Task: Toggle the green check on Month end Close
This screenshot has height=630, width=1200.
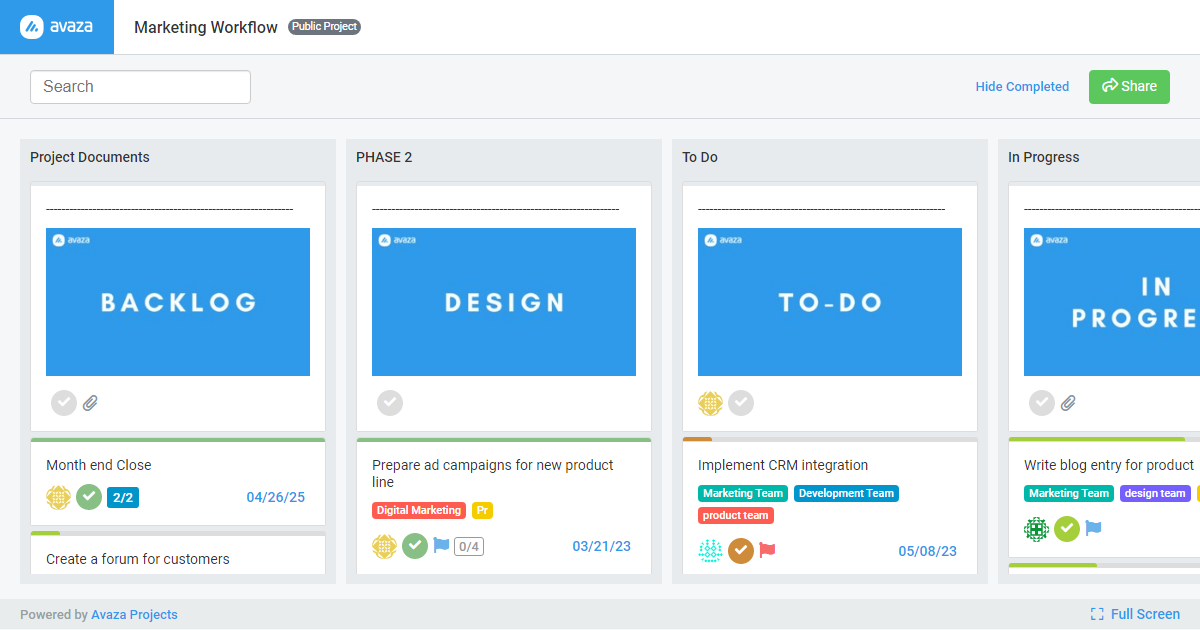Action: [x=89, y=497]
